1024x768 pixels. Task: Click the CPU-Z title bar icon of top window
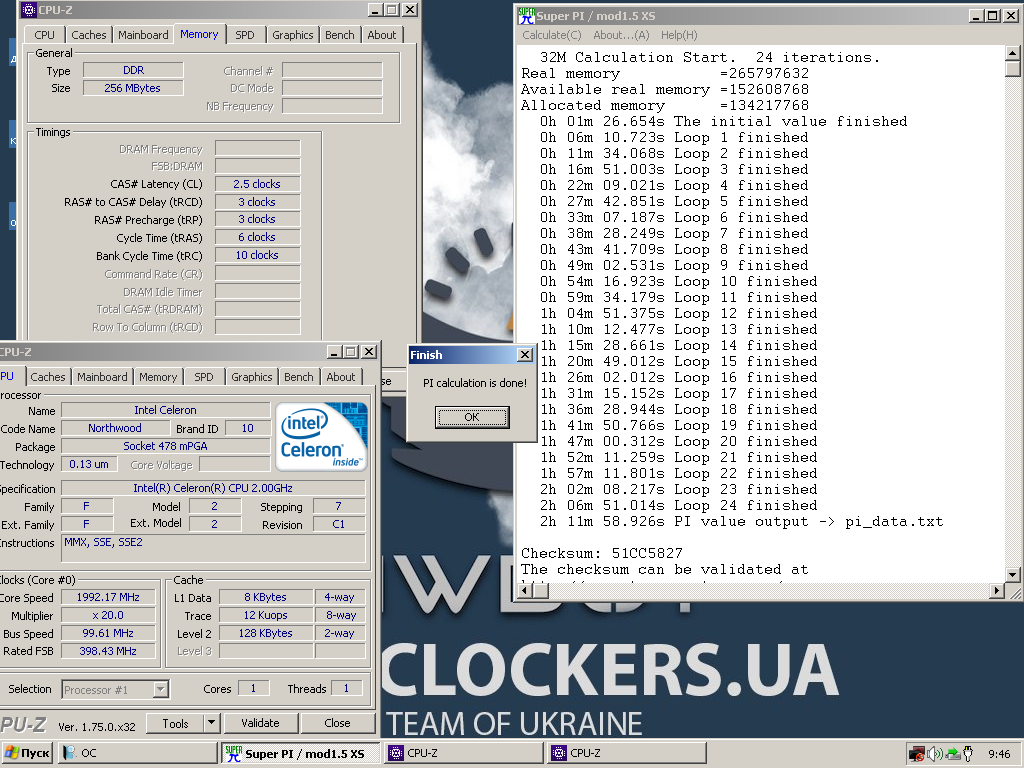[x=29, y=10]
